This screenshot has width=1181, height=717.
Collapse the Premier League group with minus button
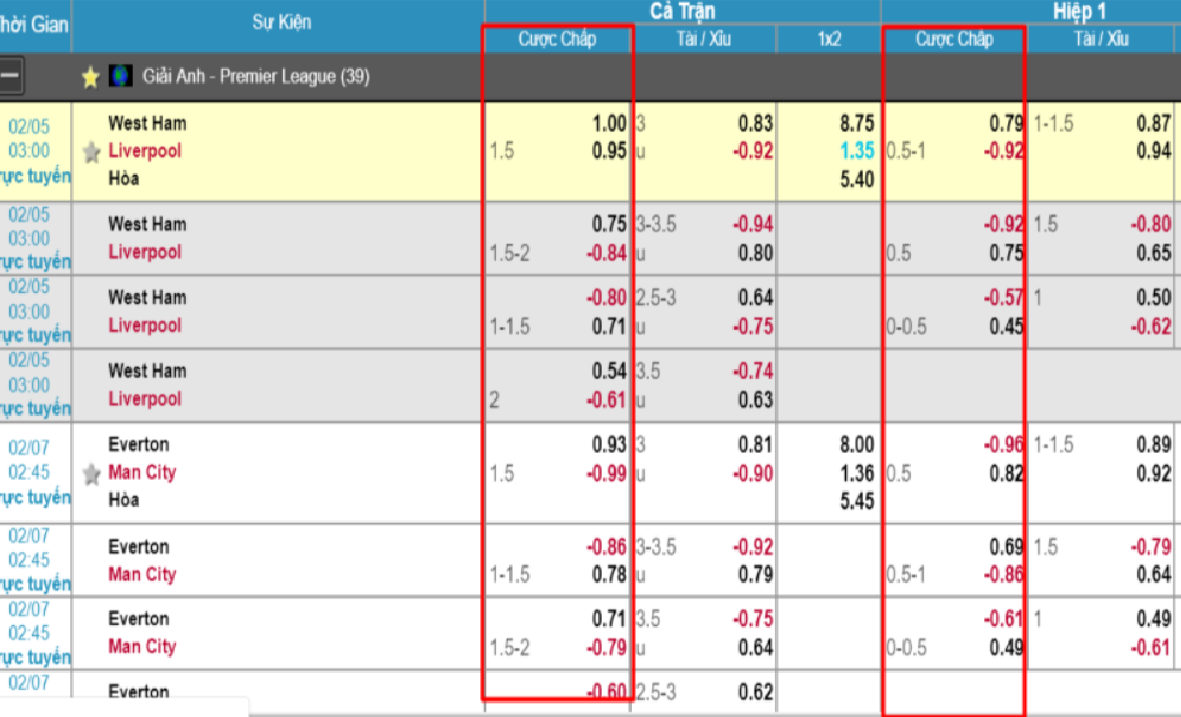pyautogui.click(x=10, y=76)
